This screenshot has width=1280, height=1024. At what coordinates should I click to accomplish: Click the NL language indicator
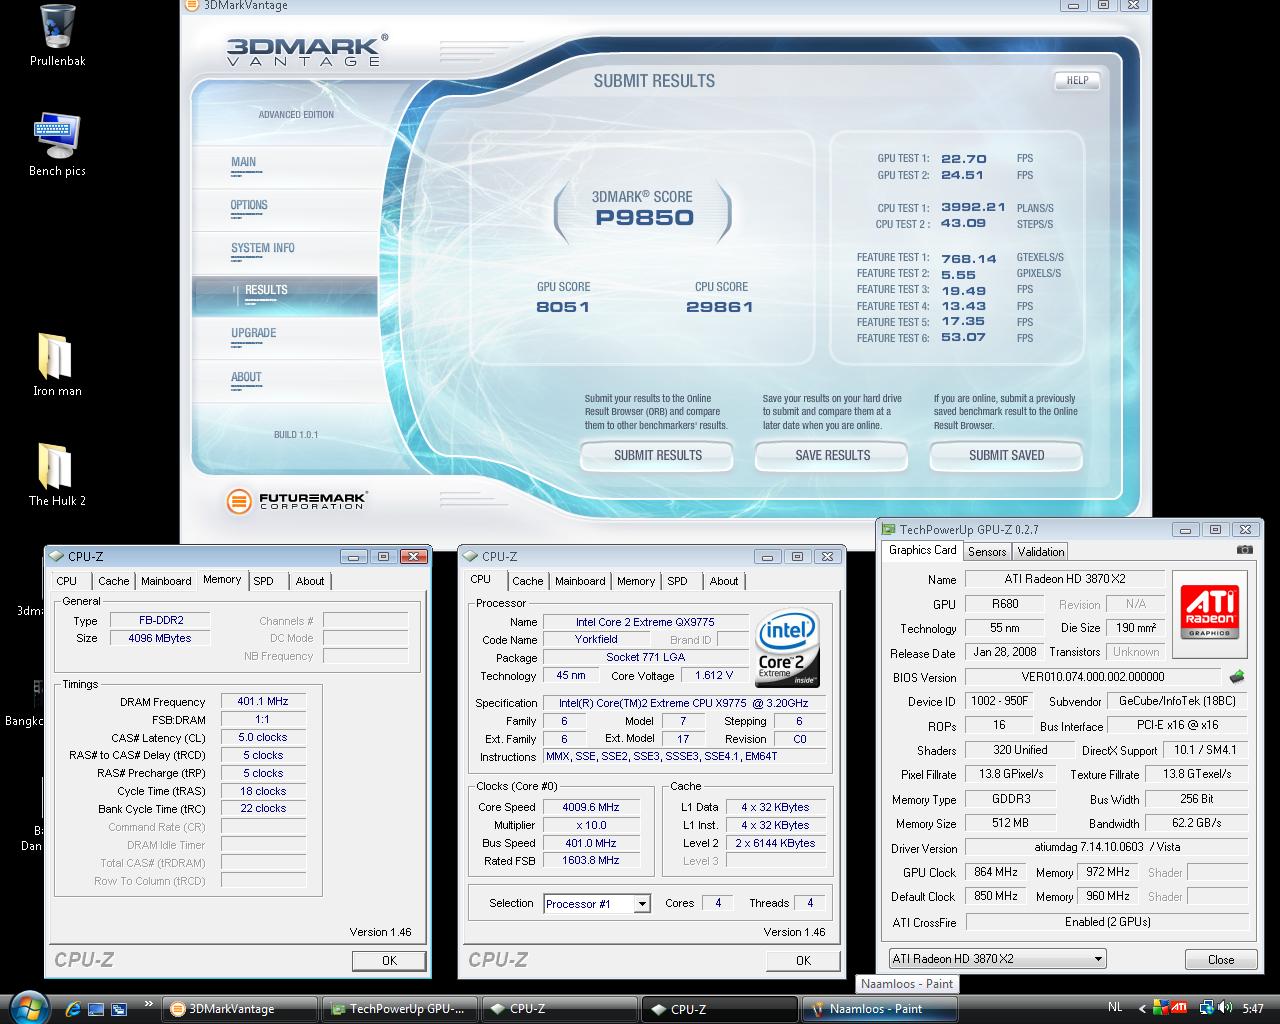click(1115, 1008)
